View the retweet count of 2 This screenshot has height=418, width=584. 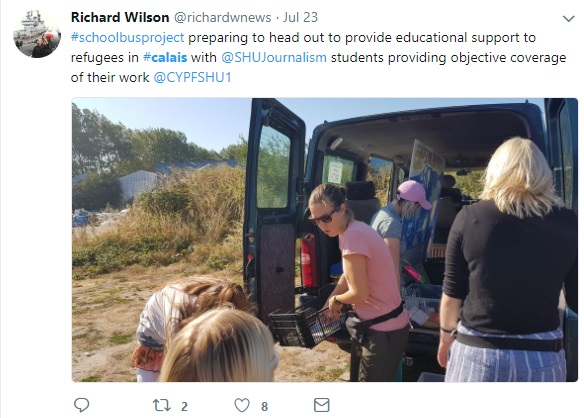184,406
